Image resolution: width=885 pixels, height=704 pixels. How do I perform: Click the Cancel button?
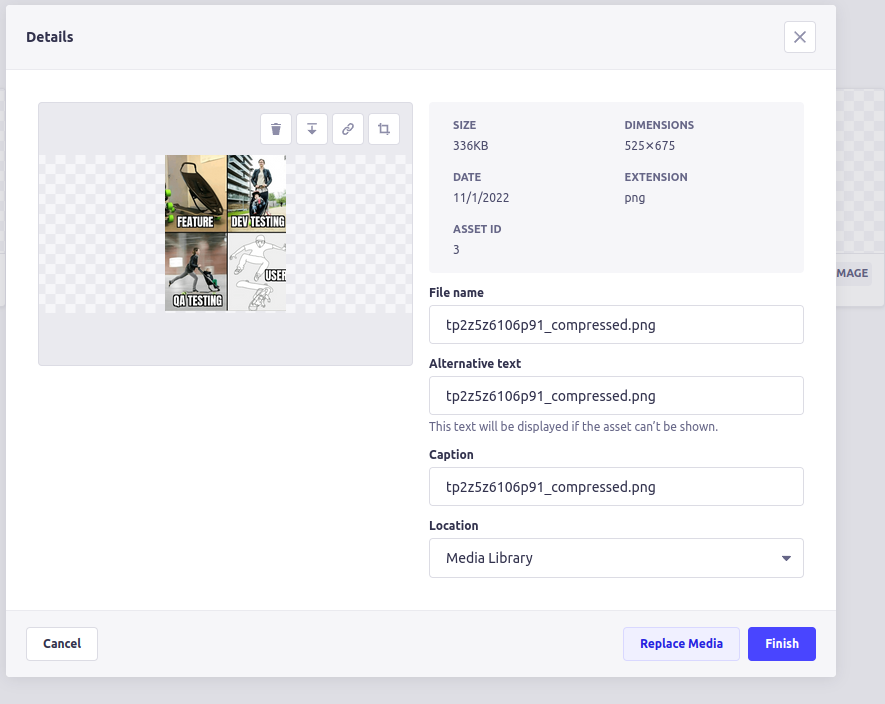[x=61, y=643]
